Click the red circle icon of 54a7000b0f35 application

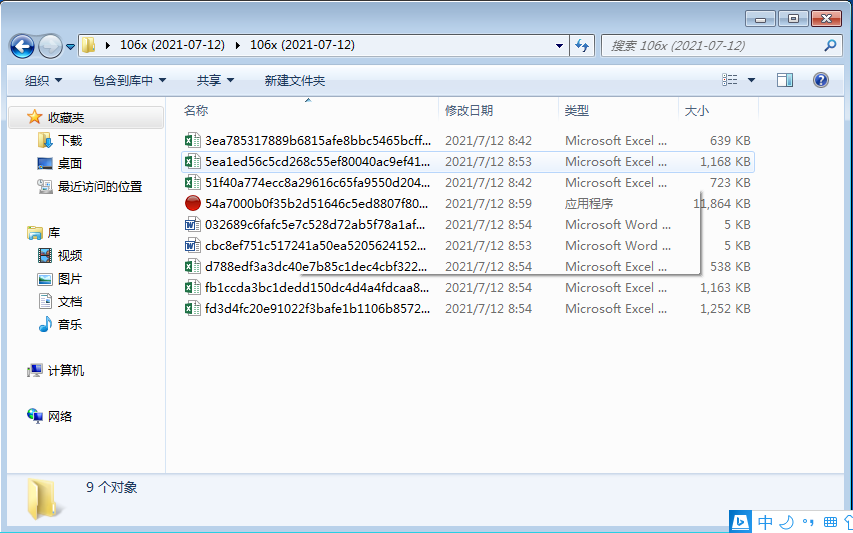click(x=193, y=203)
